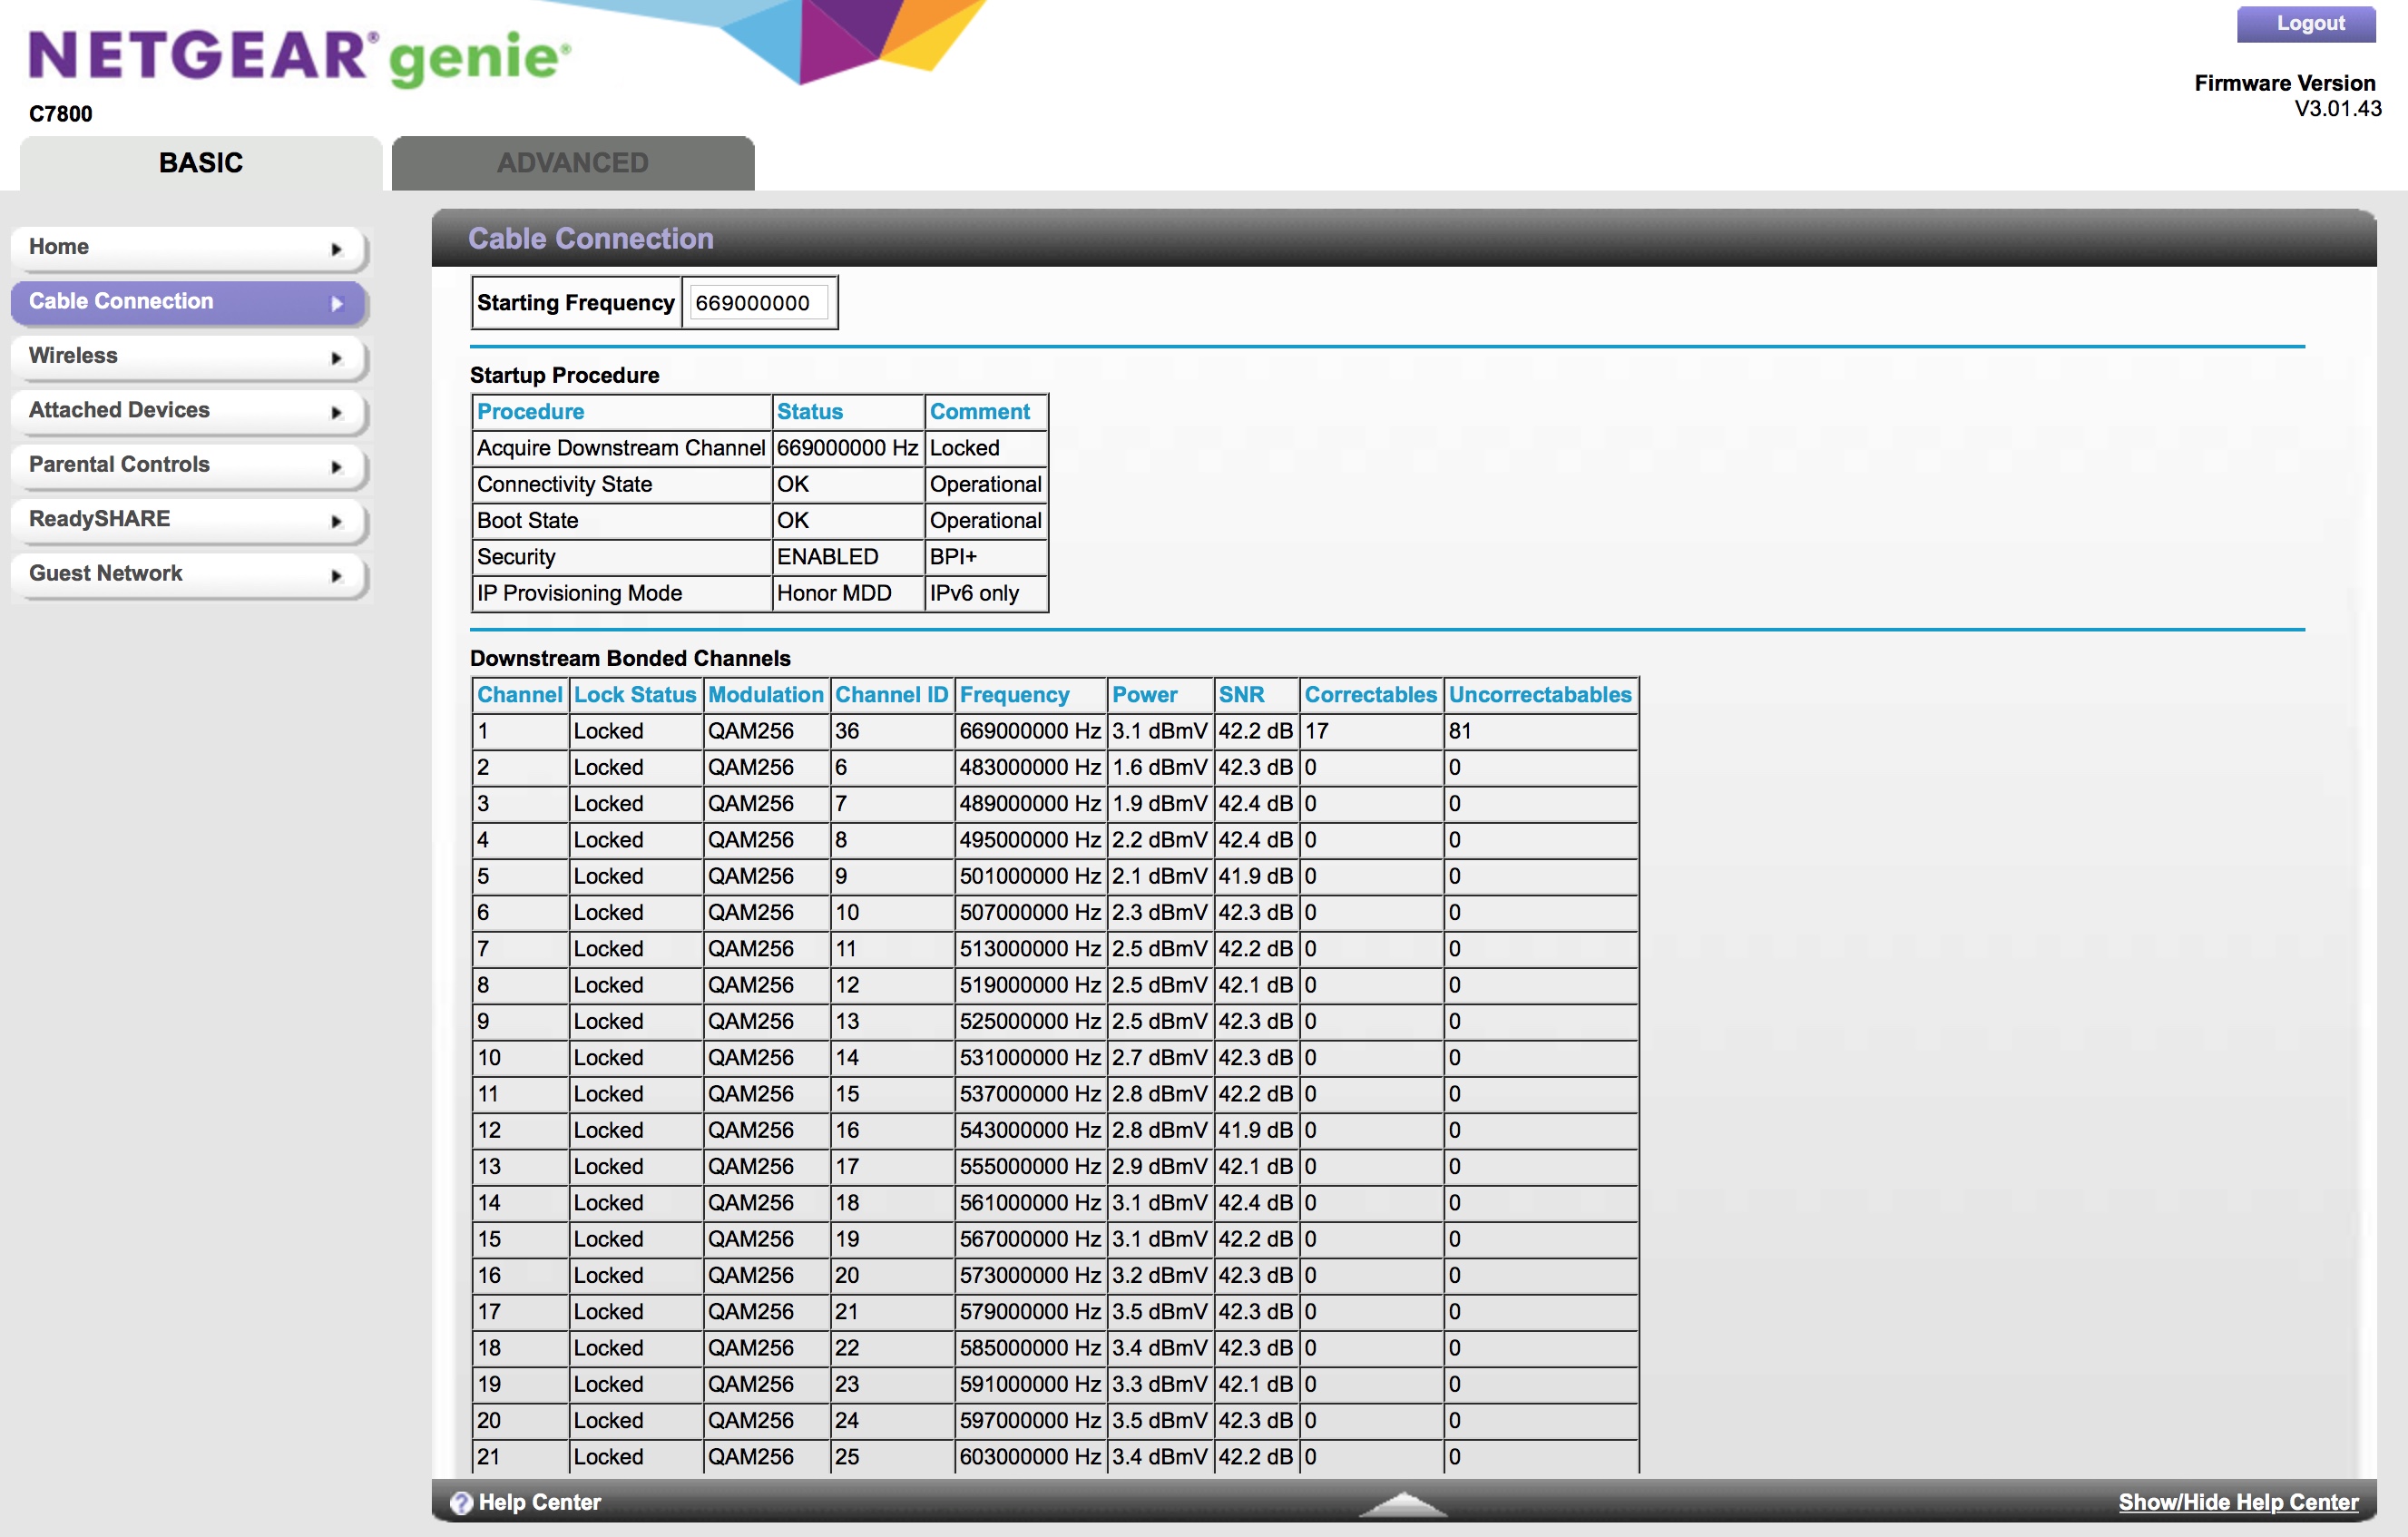Click the Show/Hide Help Center link
The height and width of the screenshot is (1537, 2408).
[2238, 1502]
